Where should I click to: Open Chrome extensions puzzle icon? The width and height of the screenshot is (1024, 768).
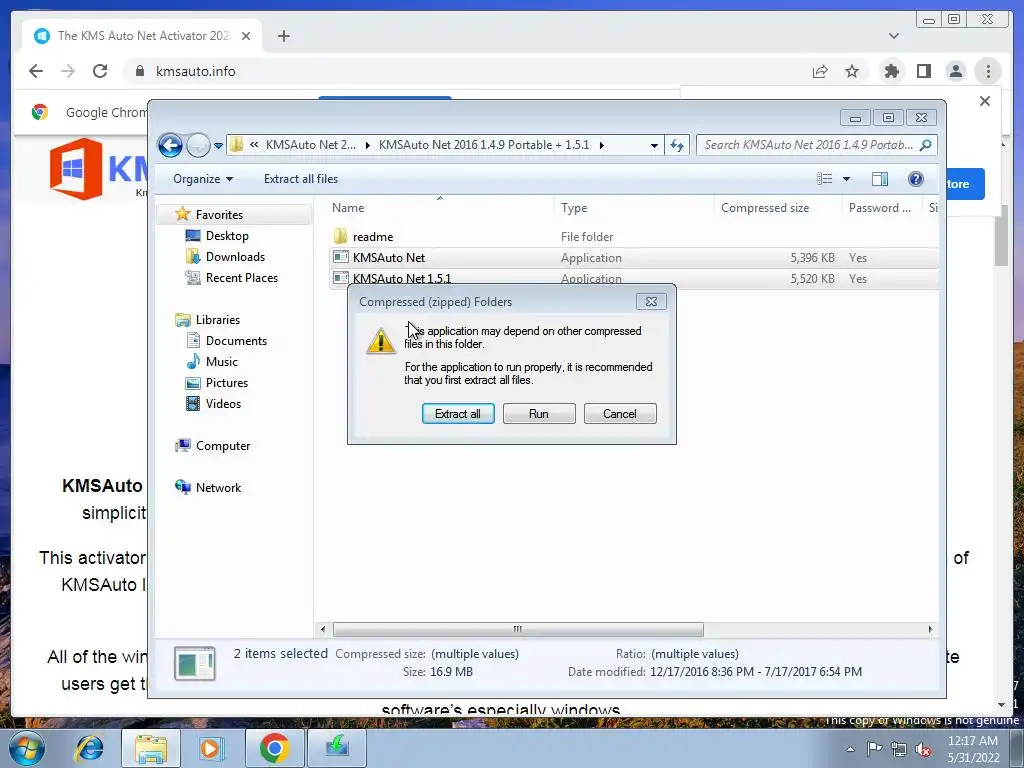pos(891,71)
